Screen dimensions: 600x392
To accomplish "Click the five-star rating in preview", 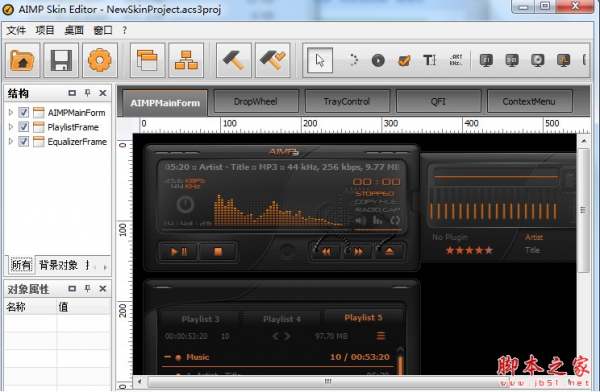I will point(469,250).
